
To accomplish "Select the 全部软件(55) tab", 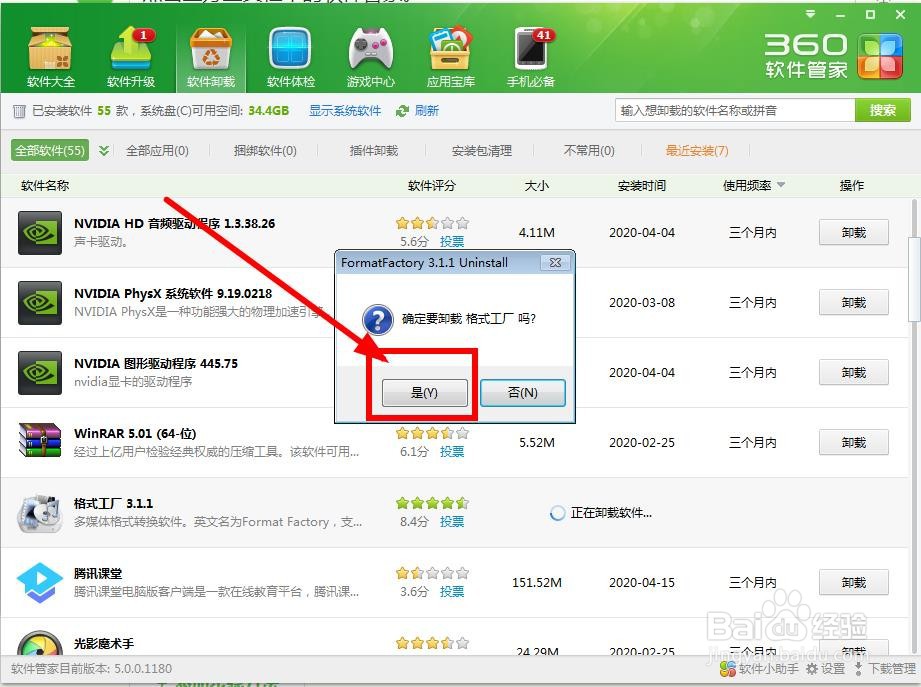I will (50, 150).
